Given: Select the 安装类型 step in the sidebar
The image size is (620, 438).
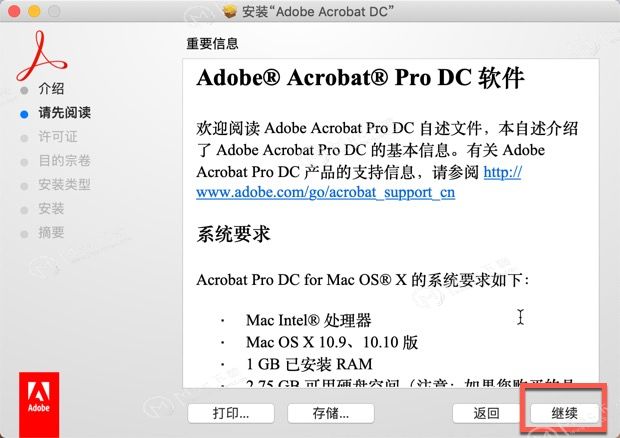Looking at the screenshot, I should point(64,185).
